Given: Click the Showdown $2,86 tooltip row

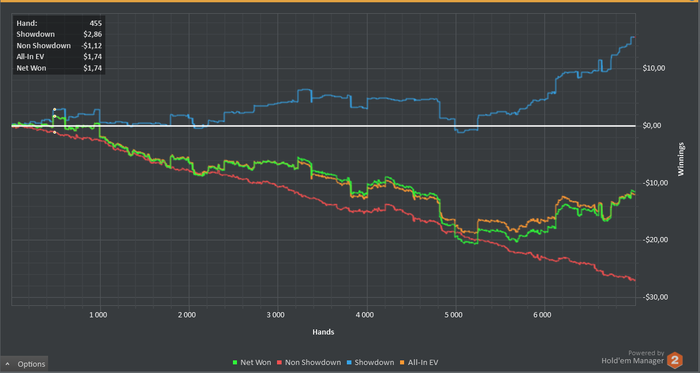Looking at the screenshot, I should (59, 34).
